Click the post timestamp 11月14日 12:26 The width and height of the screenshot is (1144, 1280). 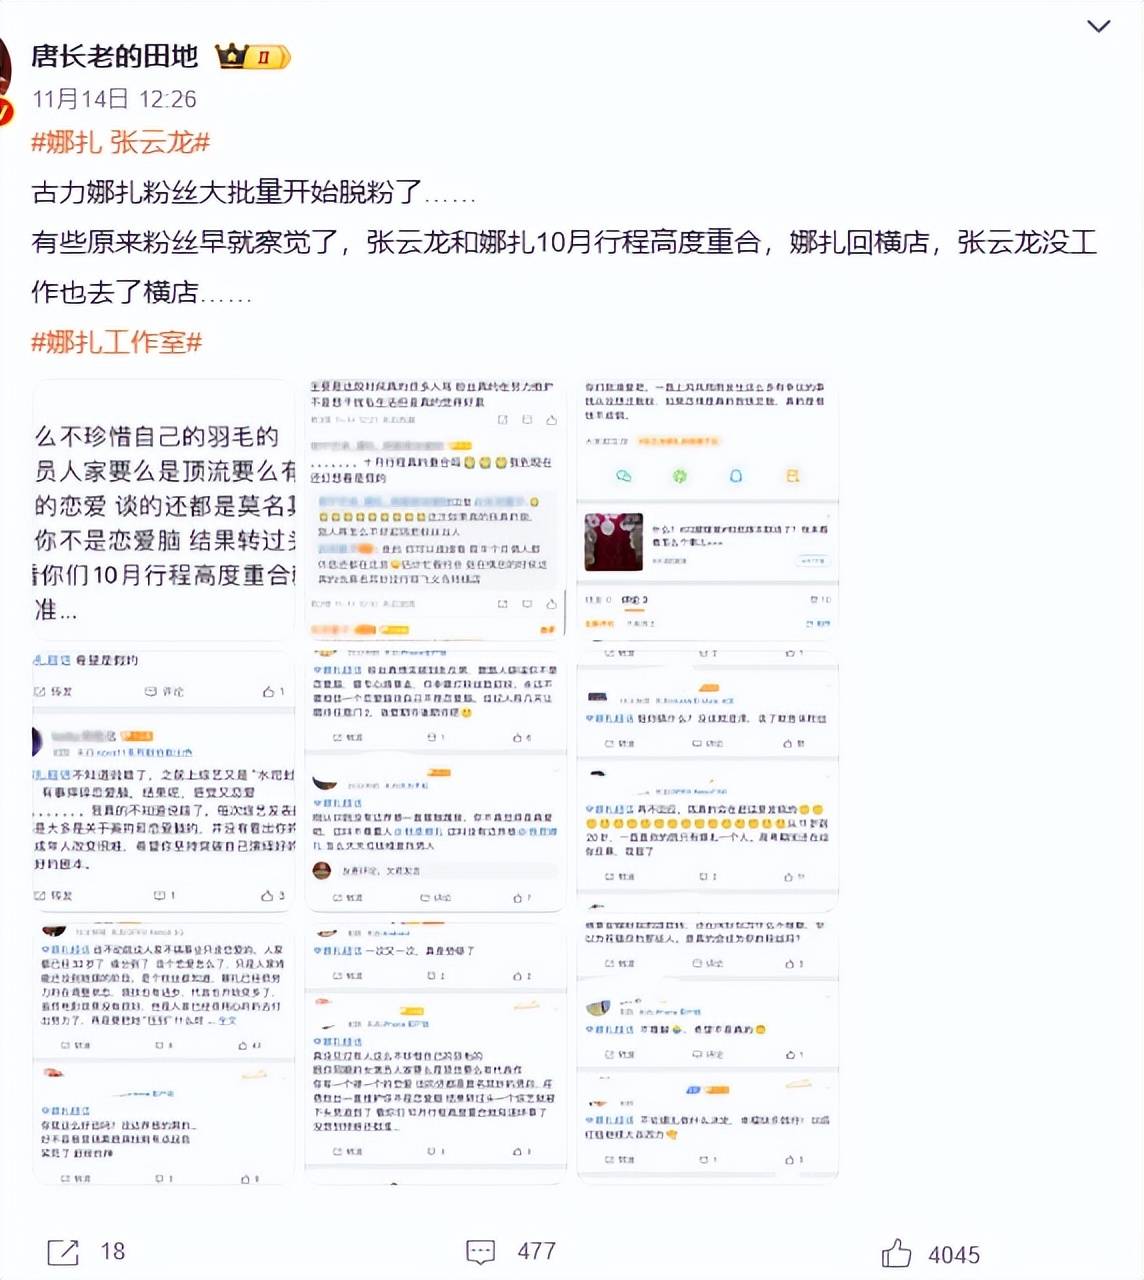(114, 99)
